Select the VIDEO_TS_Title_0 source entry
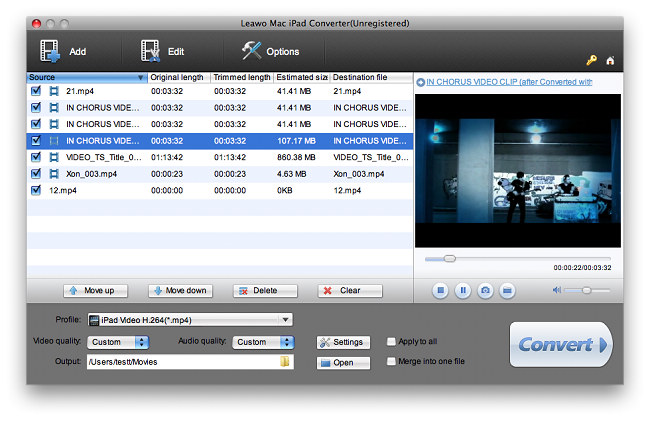This screenshot has width=650, height=421. tap(103, 157)
